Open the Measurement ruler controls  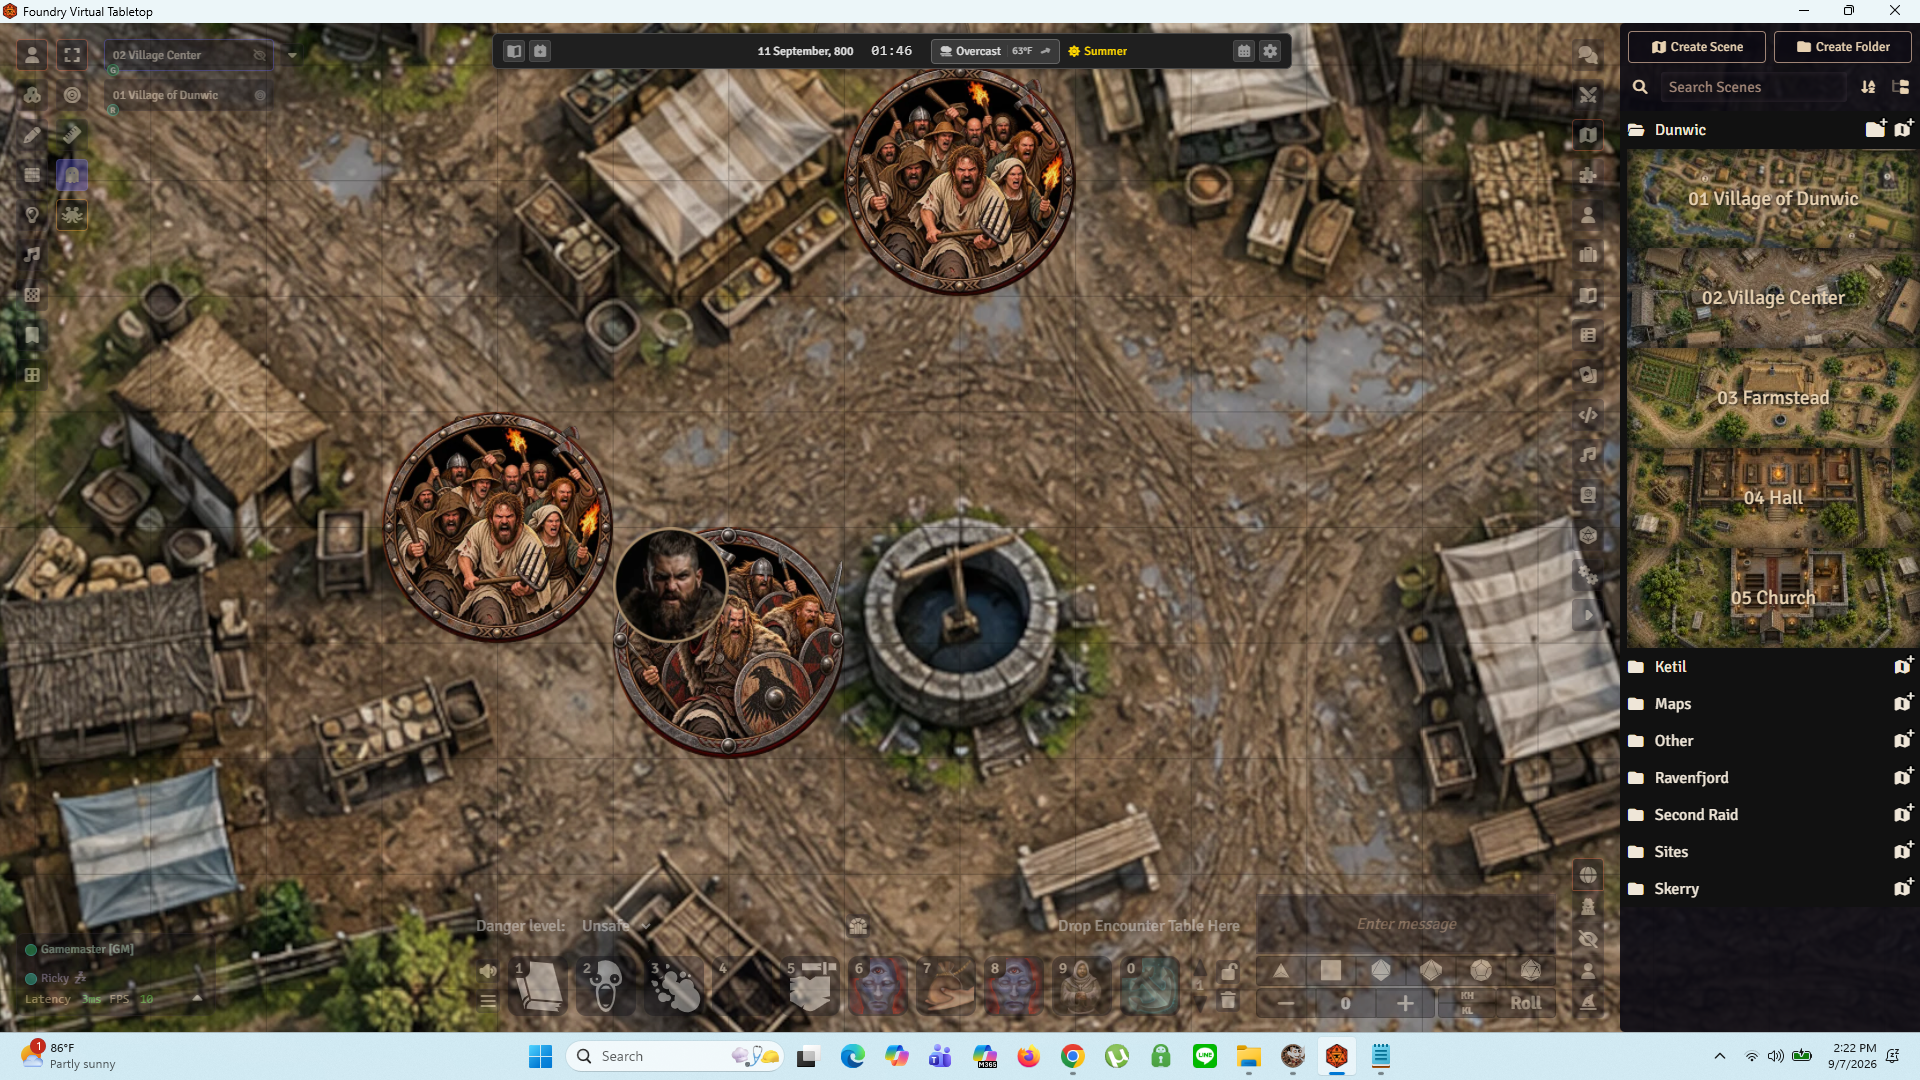(x=72, y=134)
